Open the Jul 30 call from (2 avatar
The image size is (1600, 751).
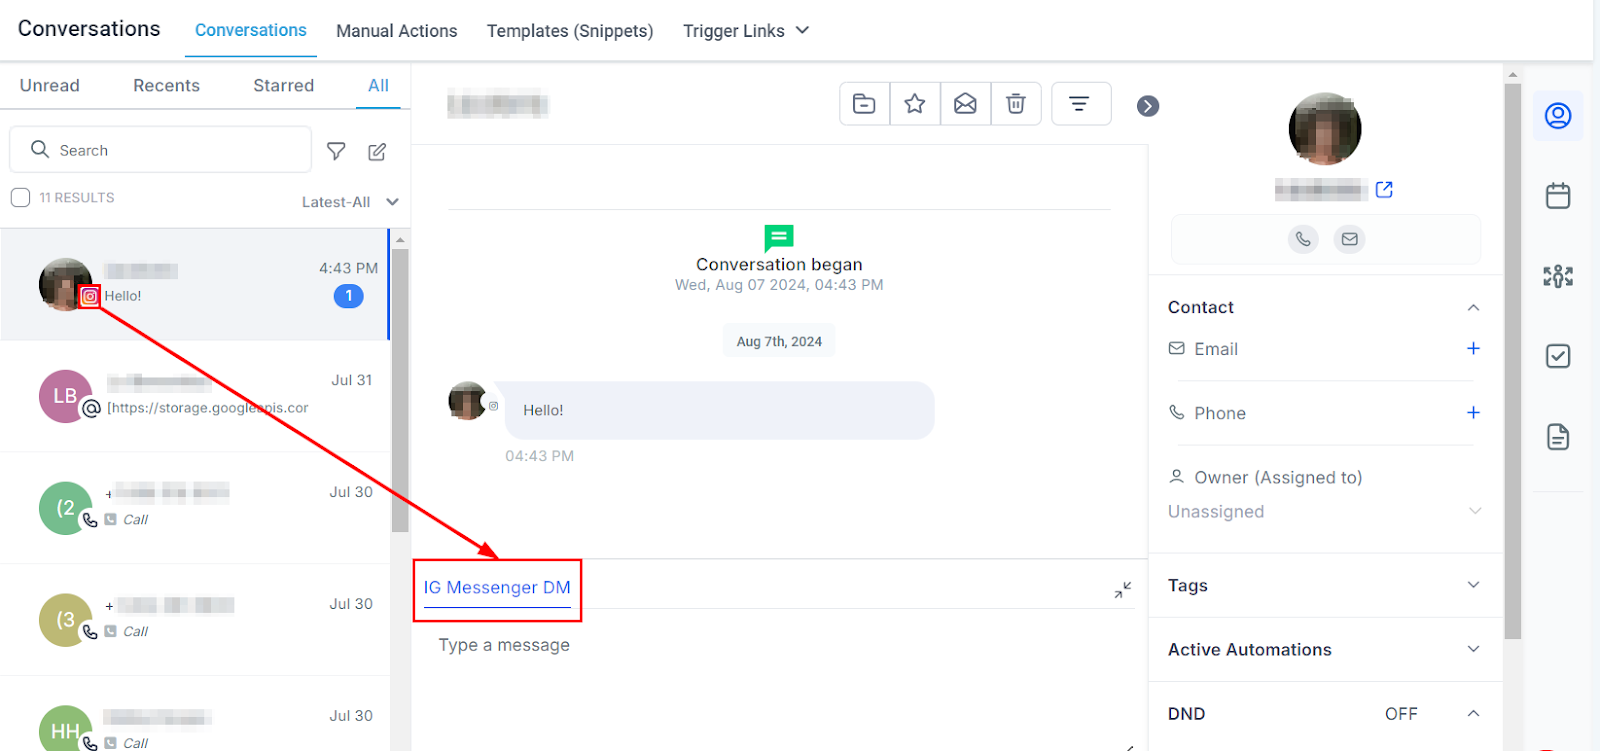coord(195,508)
